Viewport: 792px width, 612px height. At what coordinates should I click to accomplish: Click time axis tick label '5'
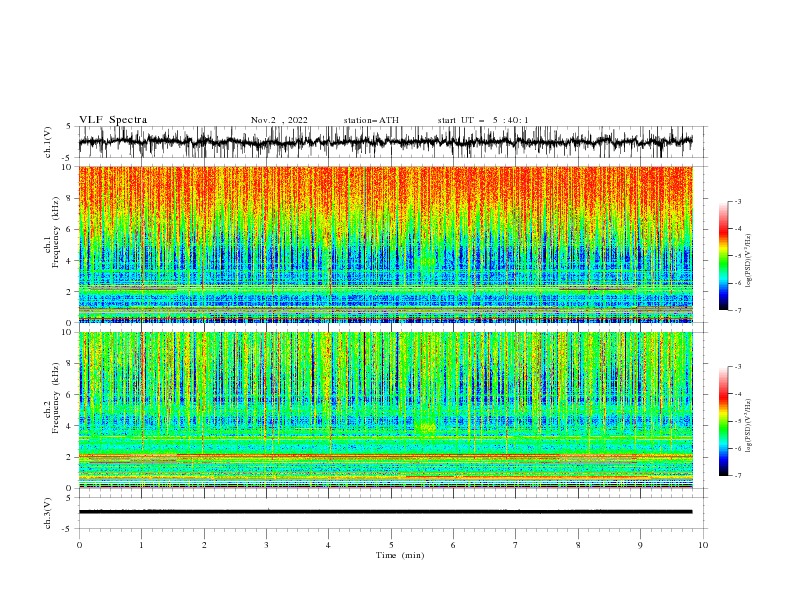click(391, 545)
